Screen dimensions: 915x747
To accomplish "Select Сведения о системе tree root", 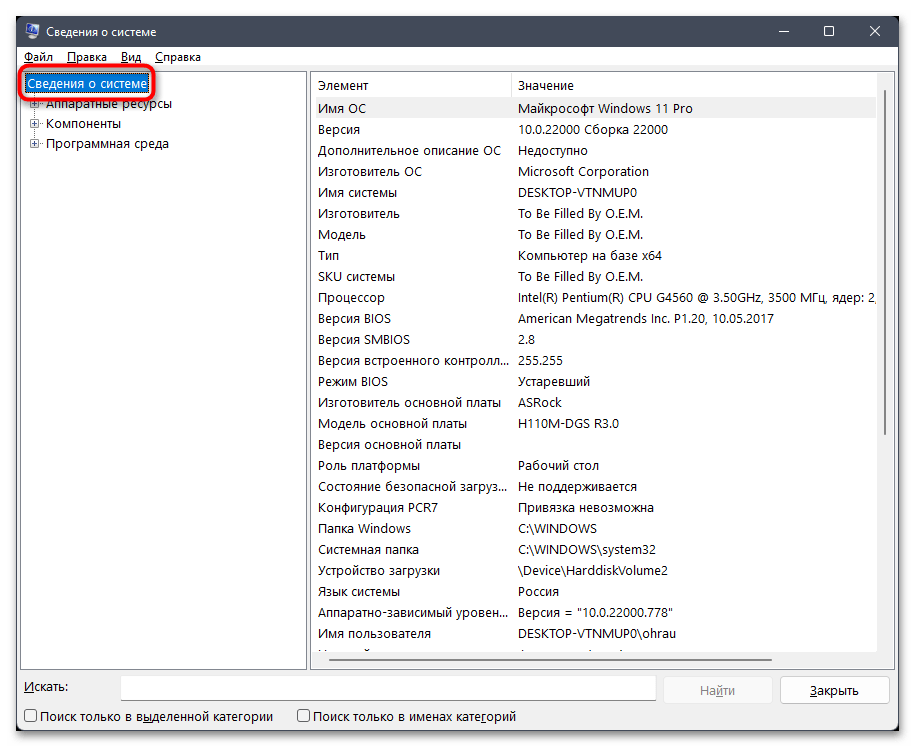I will coord(87,83).
